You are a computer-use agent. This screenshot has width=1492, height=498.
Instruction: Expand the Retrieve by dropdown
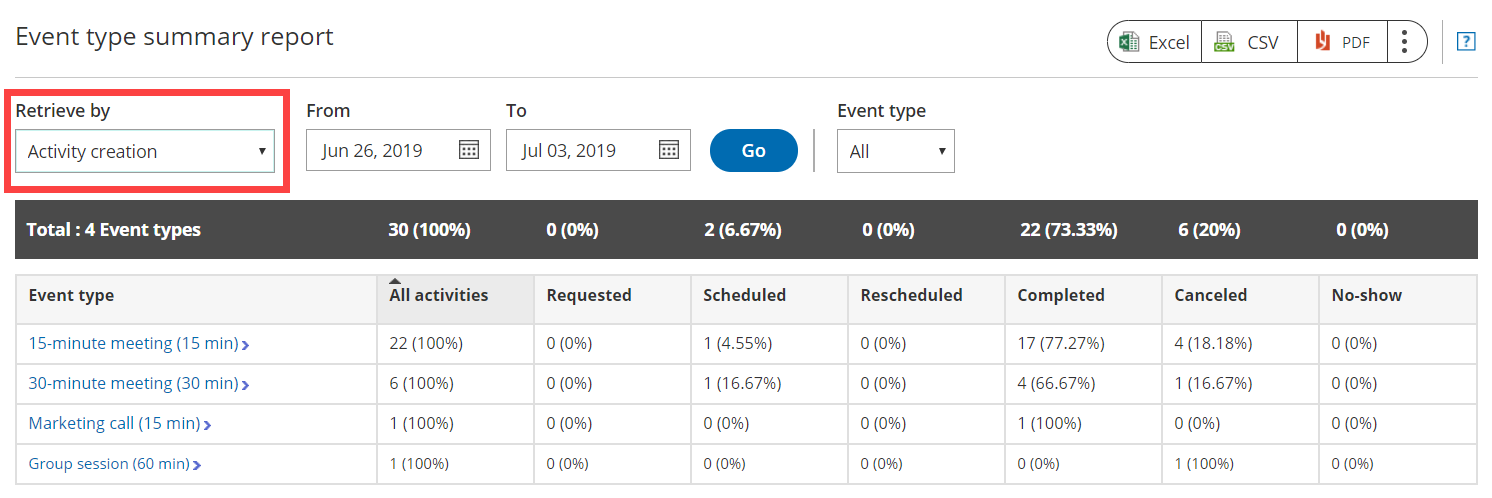coord(145,151)
